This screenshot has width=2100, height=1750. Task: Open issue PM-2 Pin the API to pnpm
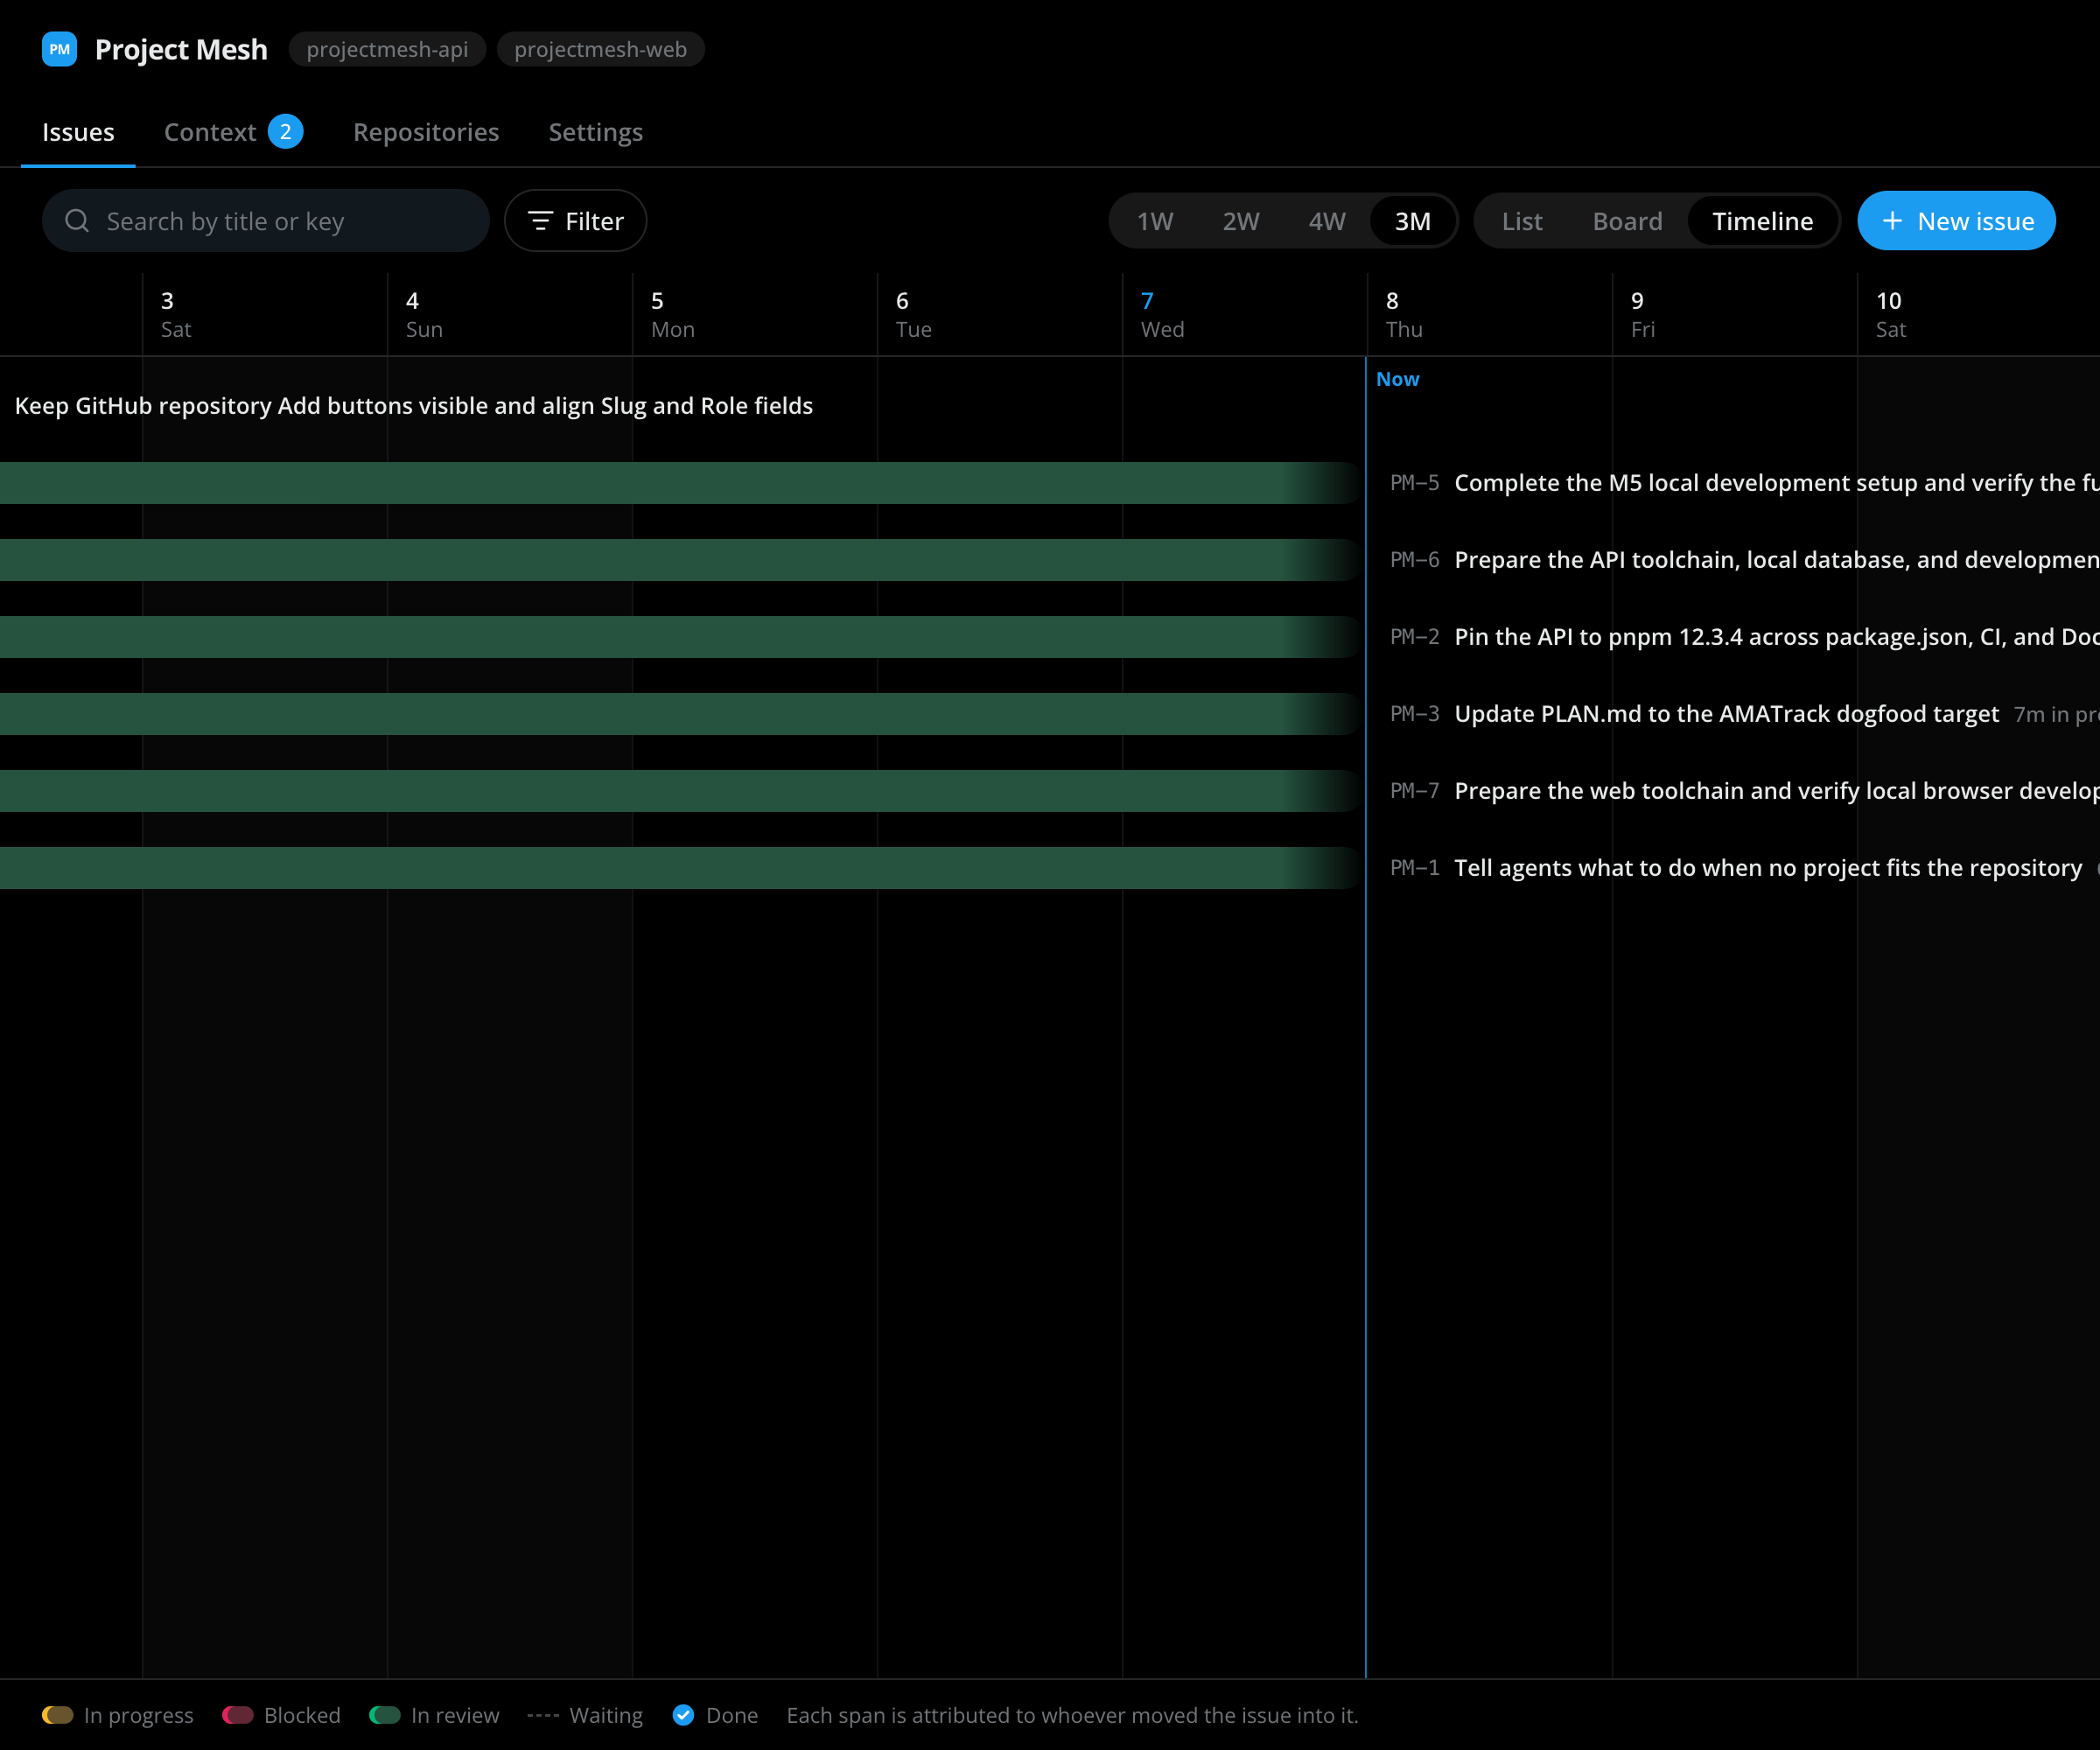click(1743, 637)
